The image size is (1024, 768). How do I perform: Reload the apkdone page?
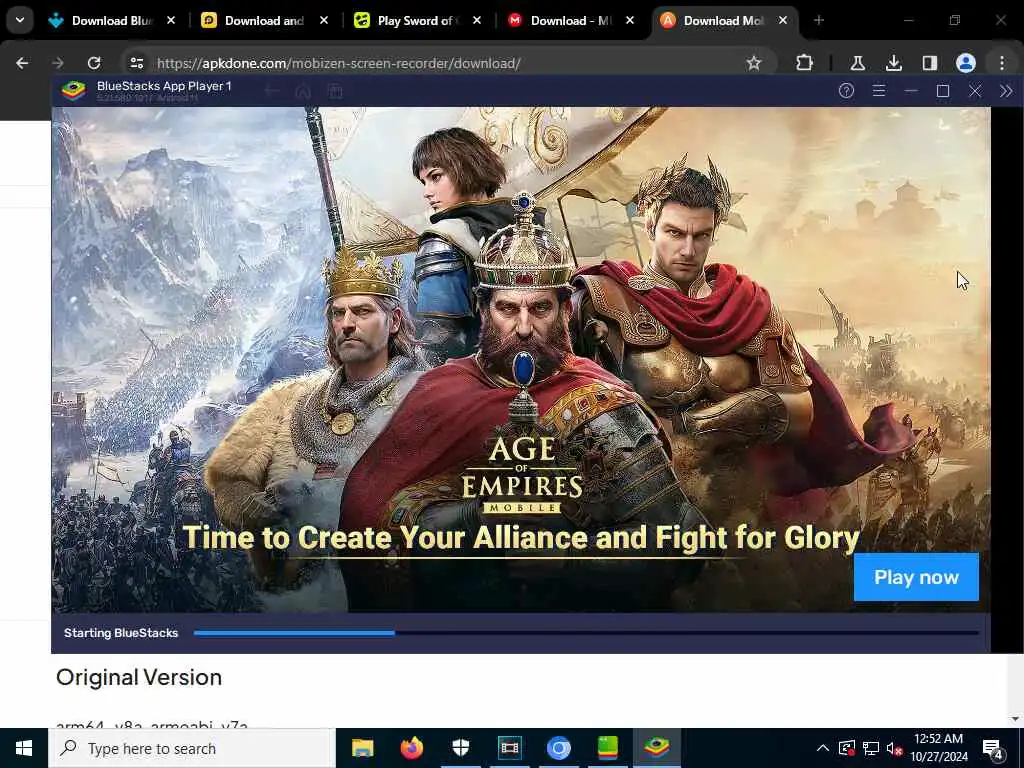click(94, 63)
